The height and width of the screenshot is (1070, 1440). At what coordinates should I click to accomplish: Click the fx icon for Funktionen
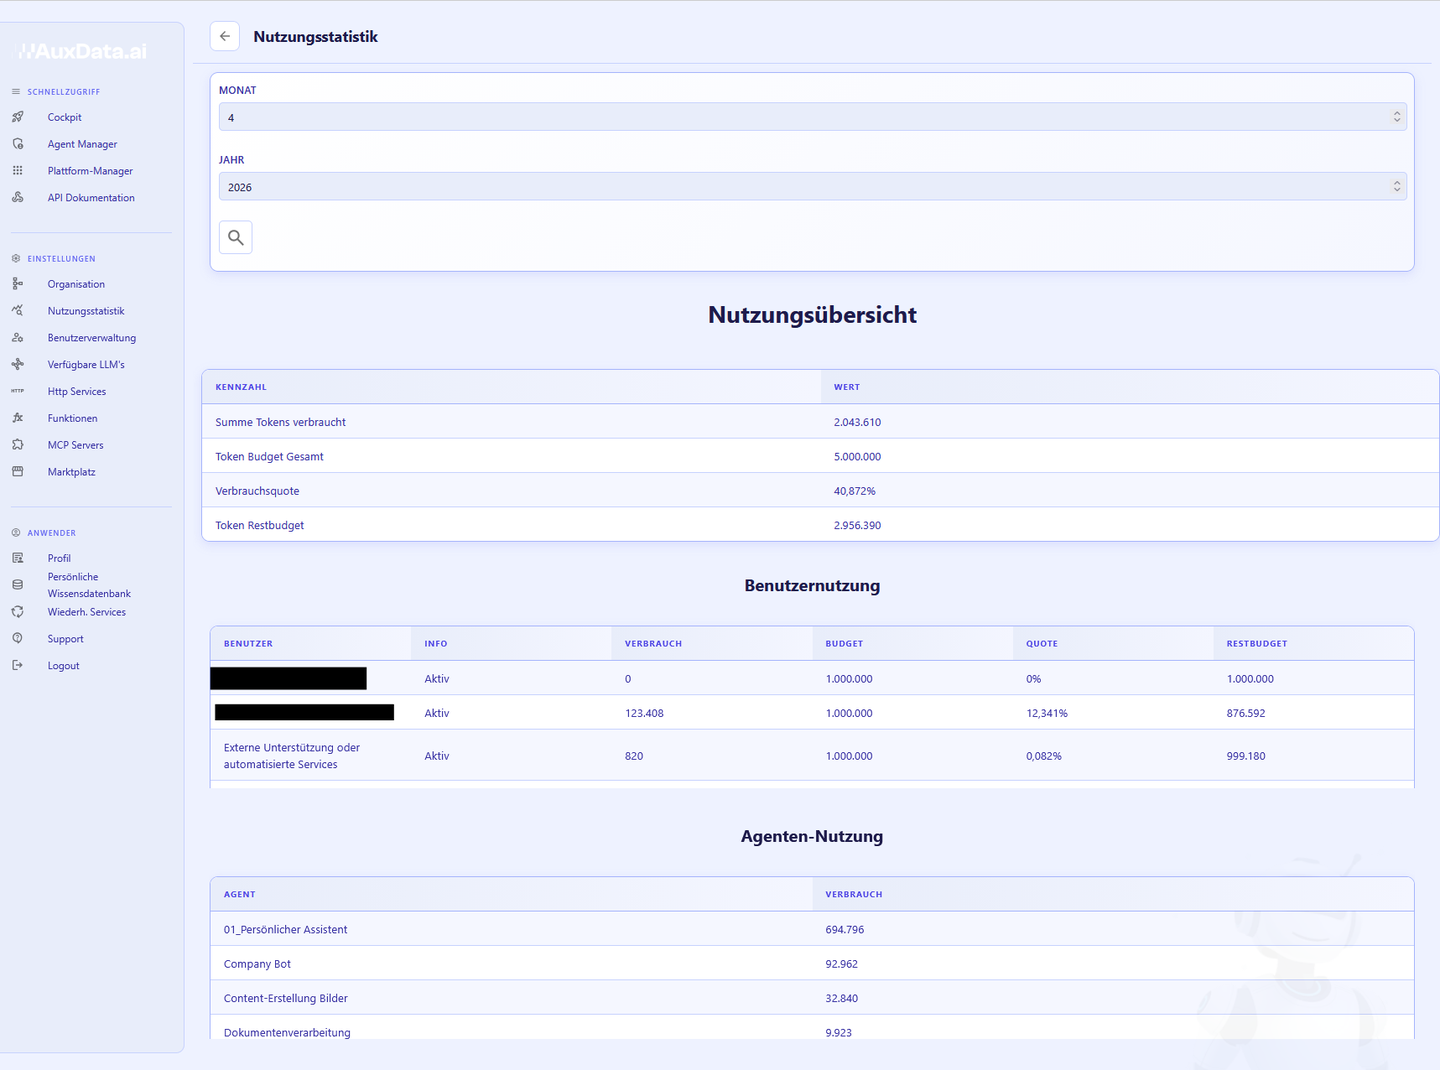[x=17, y=418]
